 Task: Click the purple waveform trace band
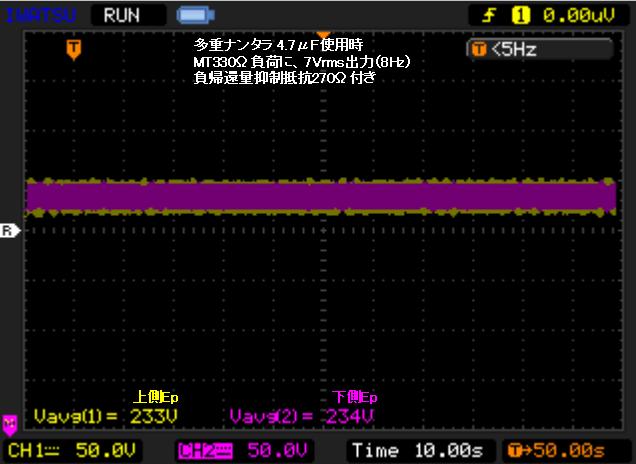pyautogui.click(x=320, y=196)
